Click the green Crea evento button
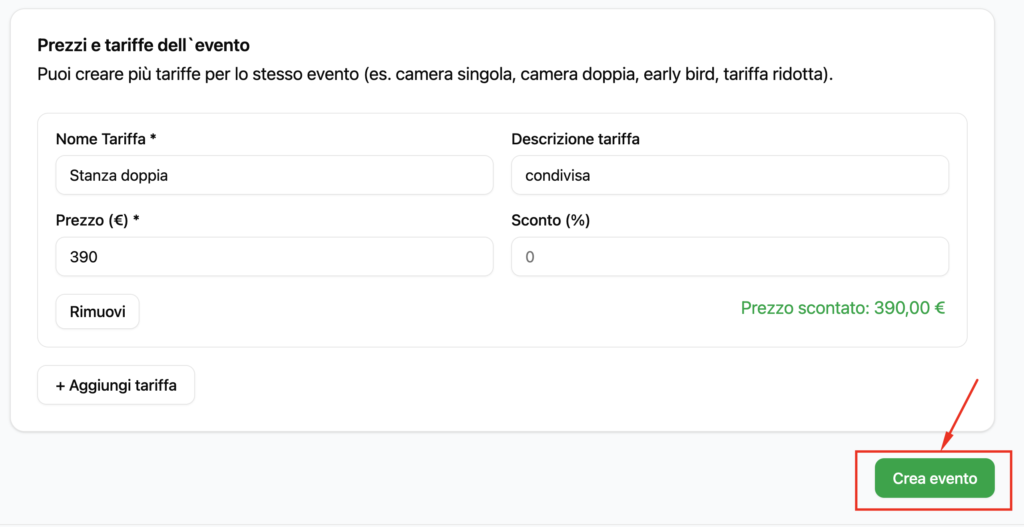 pos(934,479)
